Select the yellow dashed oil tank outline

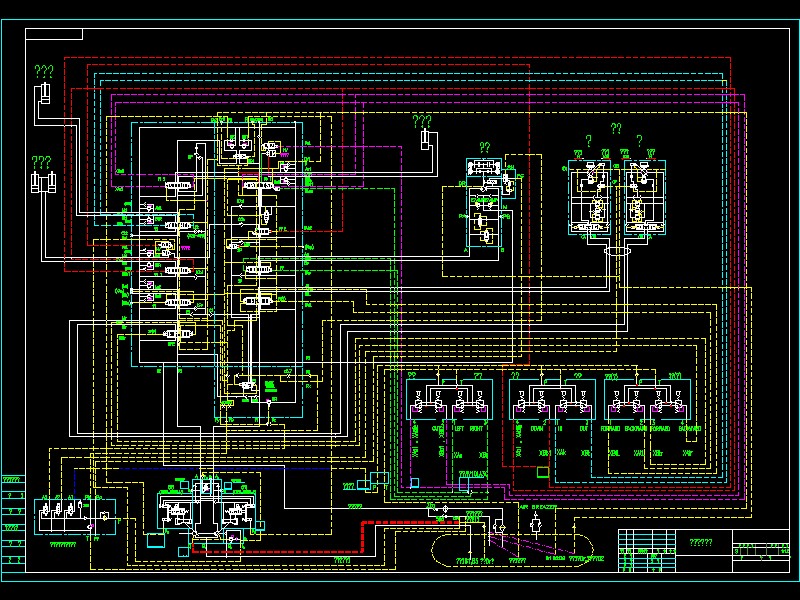(512, 551)
